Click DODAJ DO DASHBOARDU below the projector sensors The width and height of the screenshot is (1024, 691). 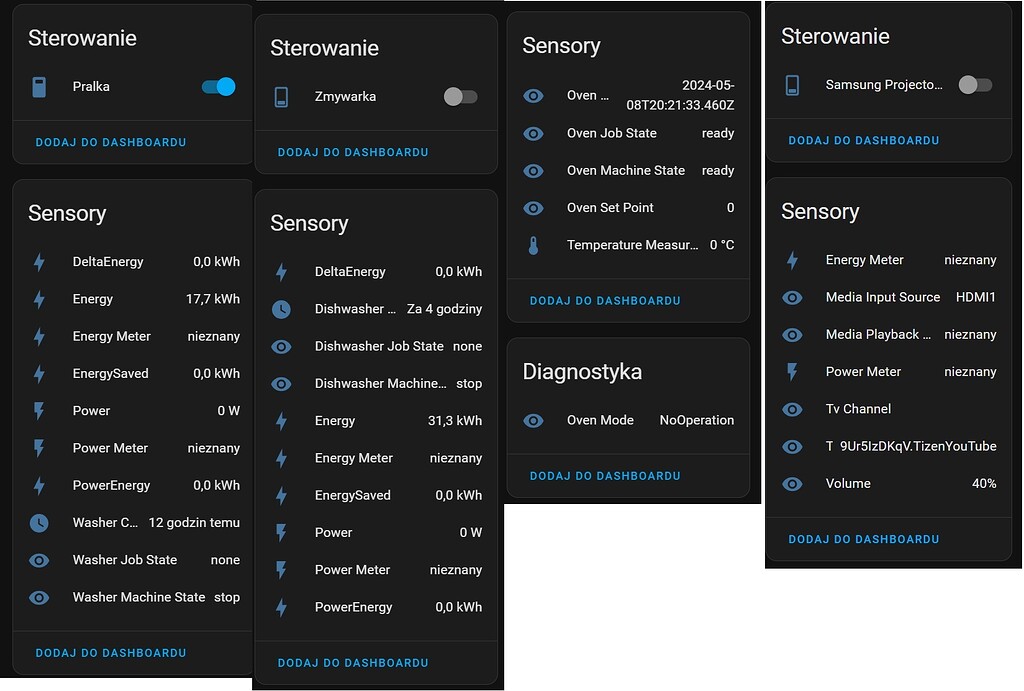[862, 539]
